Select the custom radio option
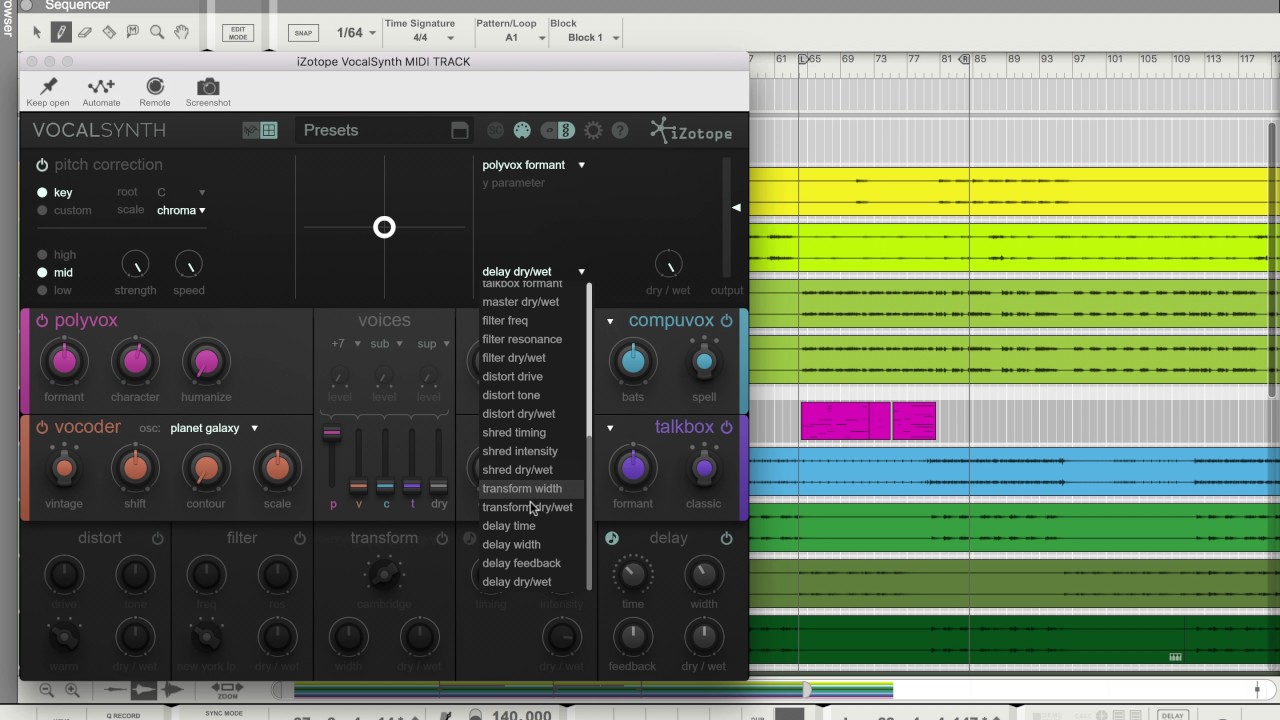This screenshot has height=720, width=1280. click(42, 210)
